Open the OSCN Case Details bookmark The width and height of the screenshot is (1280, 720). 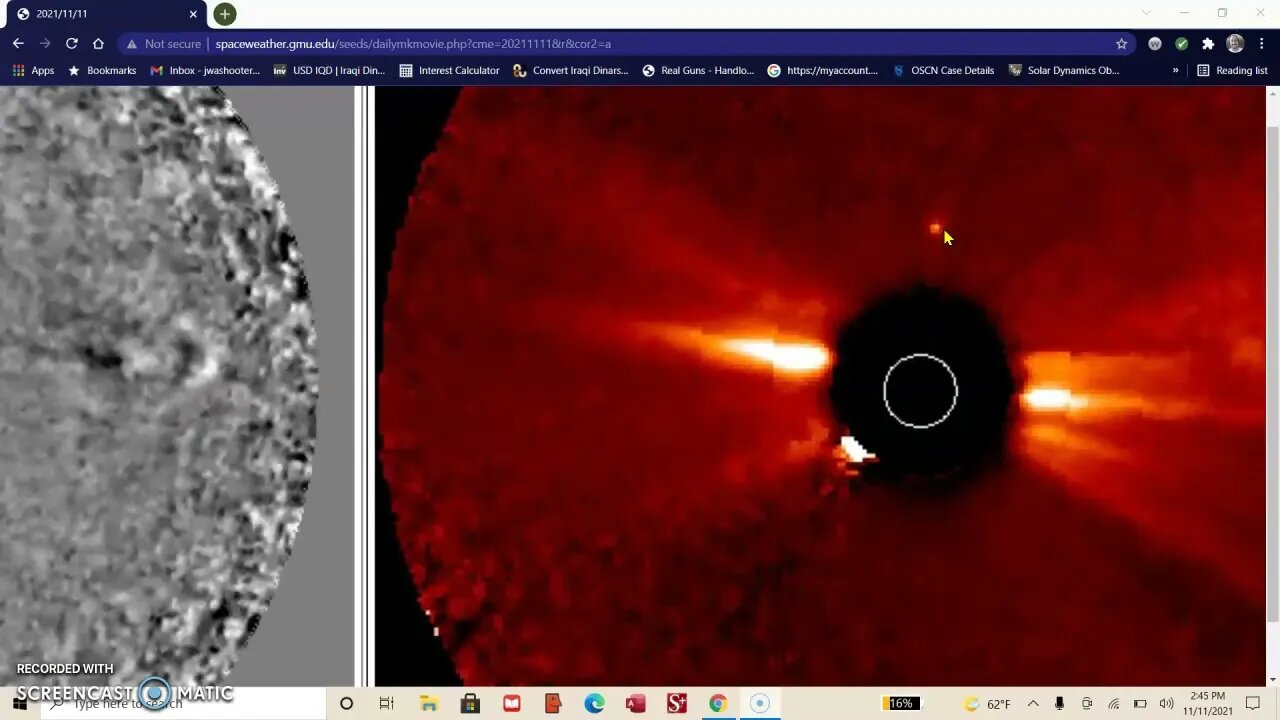pyautogui.click(x=943, y=71)
